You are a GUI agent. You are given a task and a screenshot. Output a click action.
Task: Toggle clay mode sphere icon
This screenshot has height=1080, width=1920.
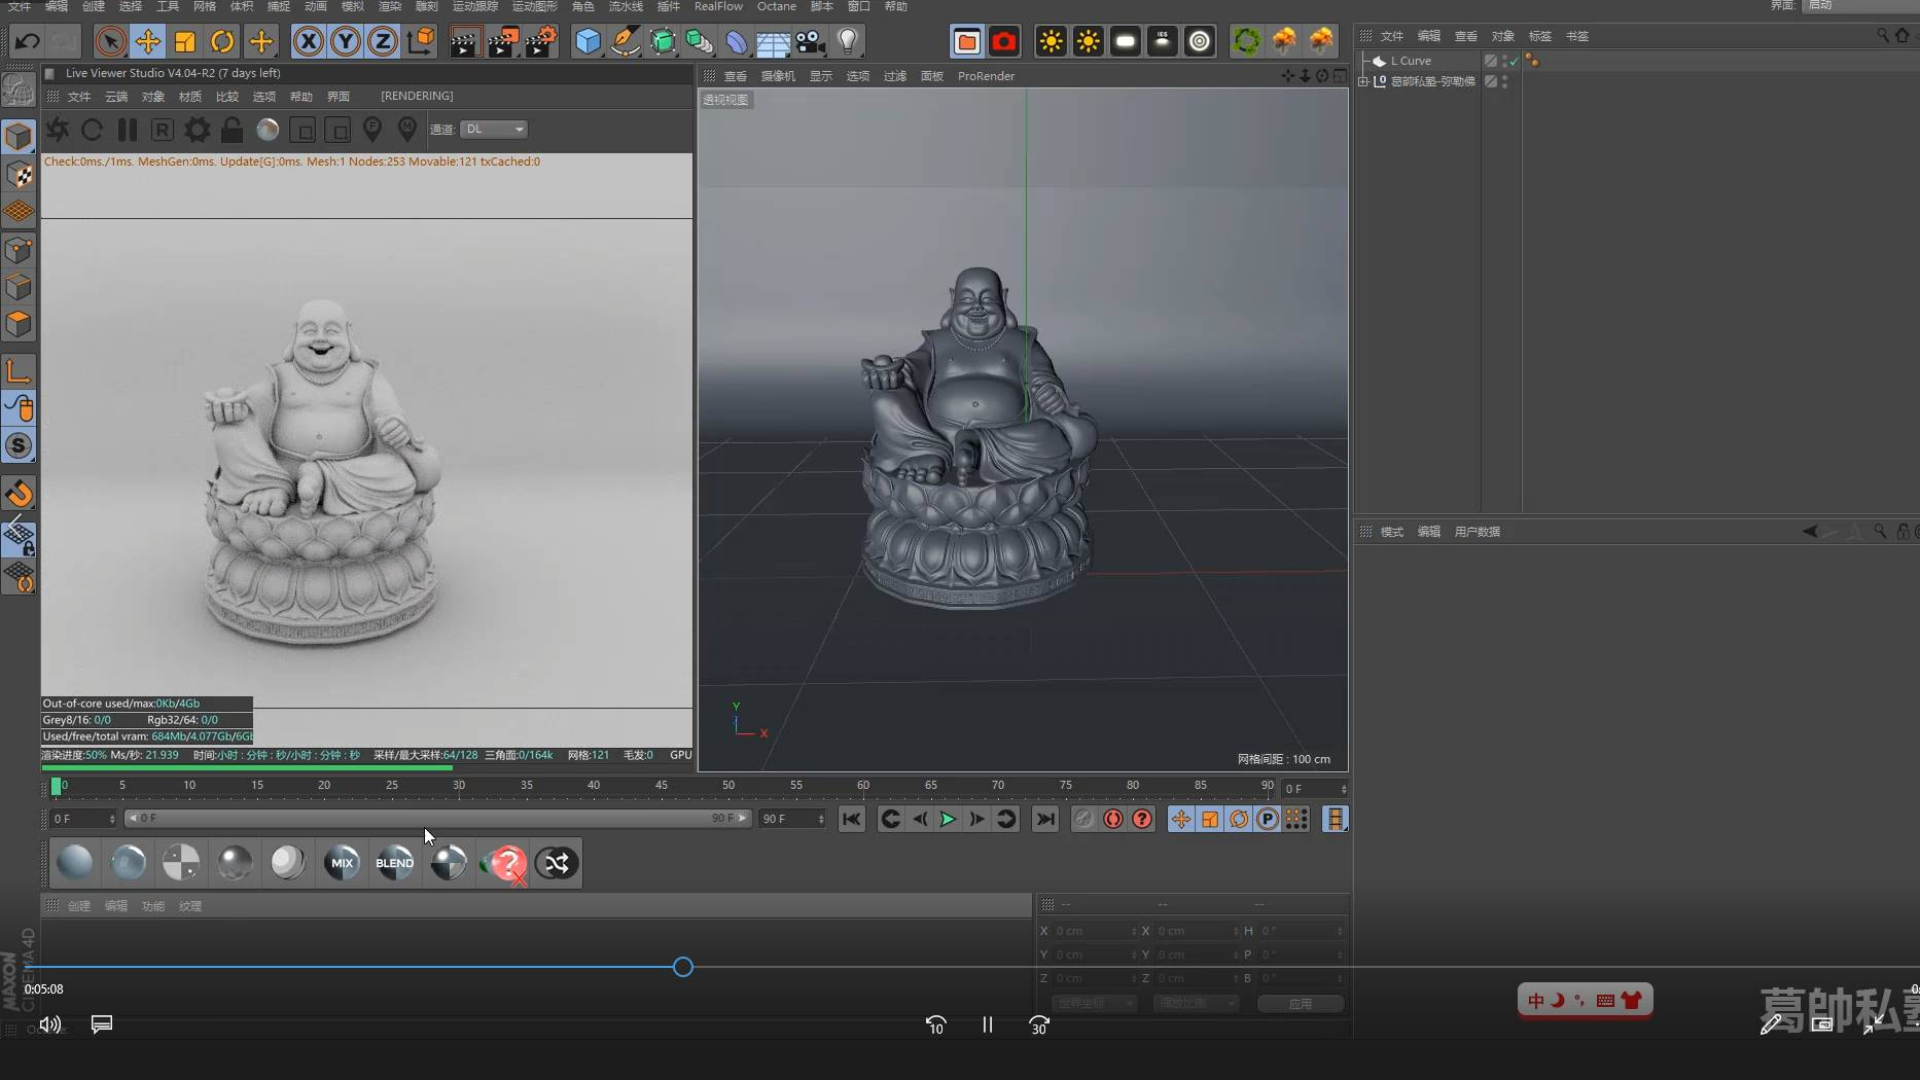[267, 129]
